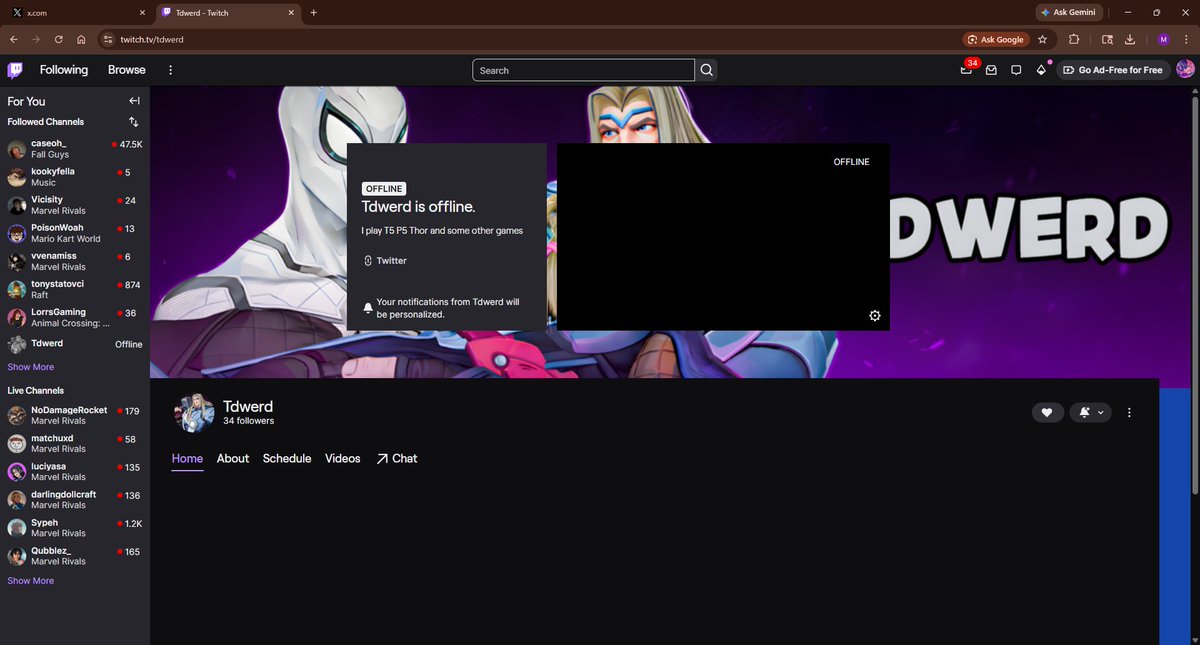
Task: Click the 34 followers text
Action: point(248,421)
